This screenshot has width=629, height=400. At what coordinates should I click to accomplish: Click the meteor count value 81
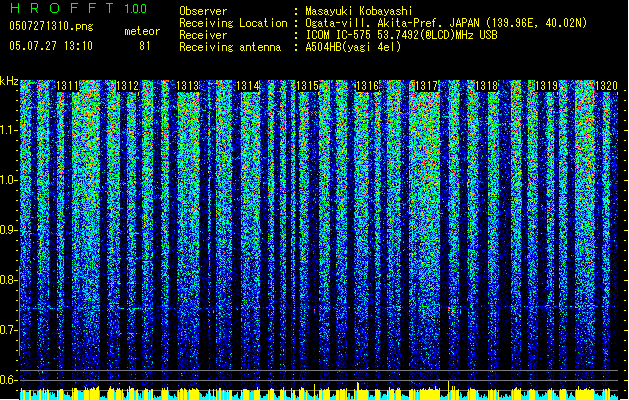pos(145,46)
